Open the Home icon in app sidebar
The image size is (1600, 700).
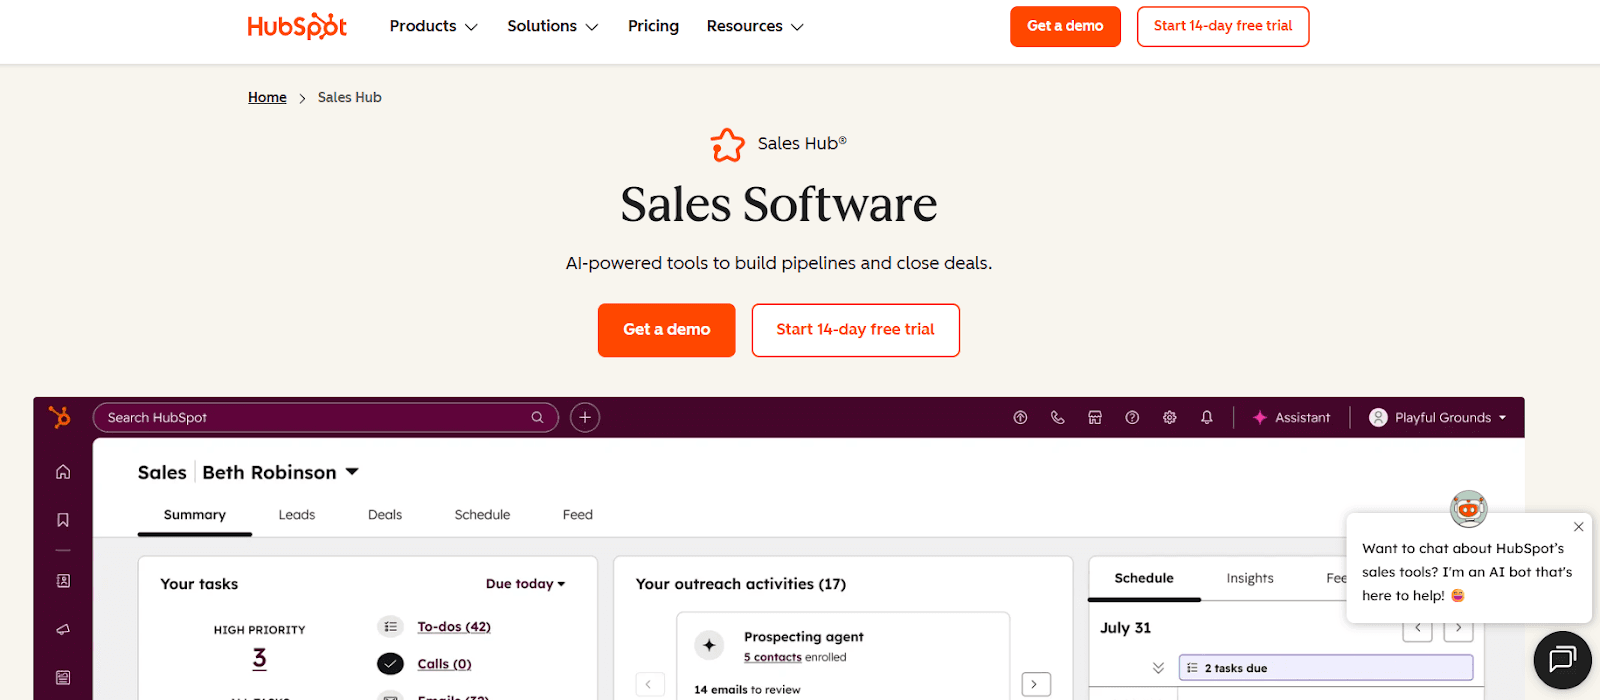[63, 471]
